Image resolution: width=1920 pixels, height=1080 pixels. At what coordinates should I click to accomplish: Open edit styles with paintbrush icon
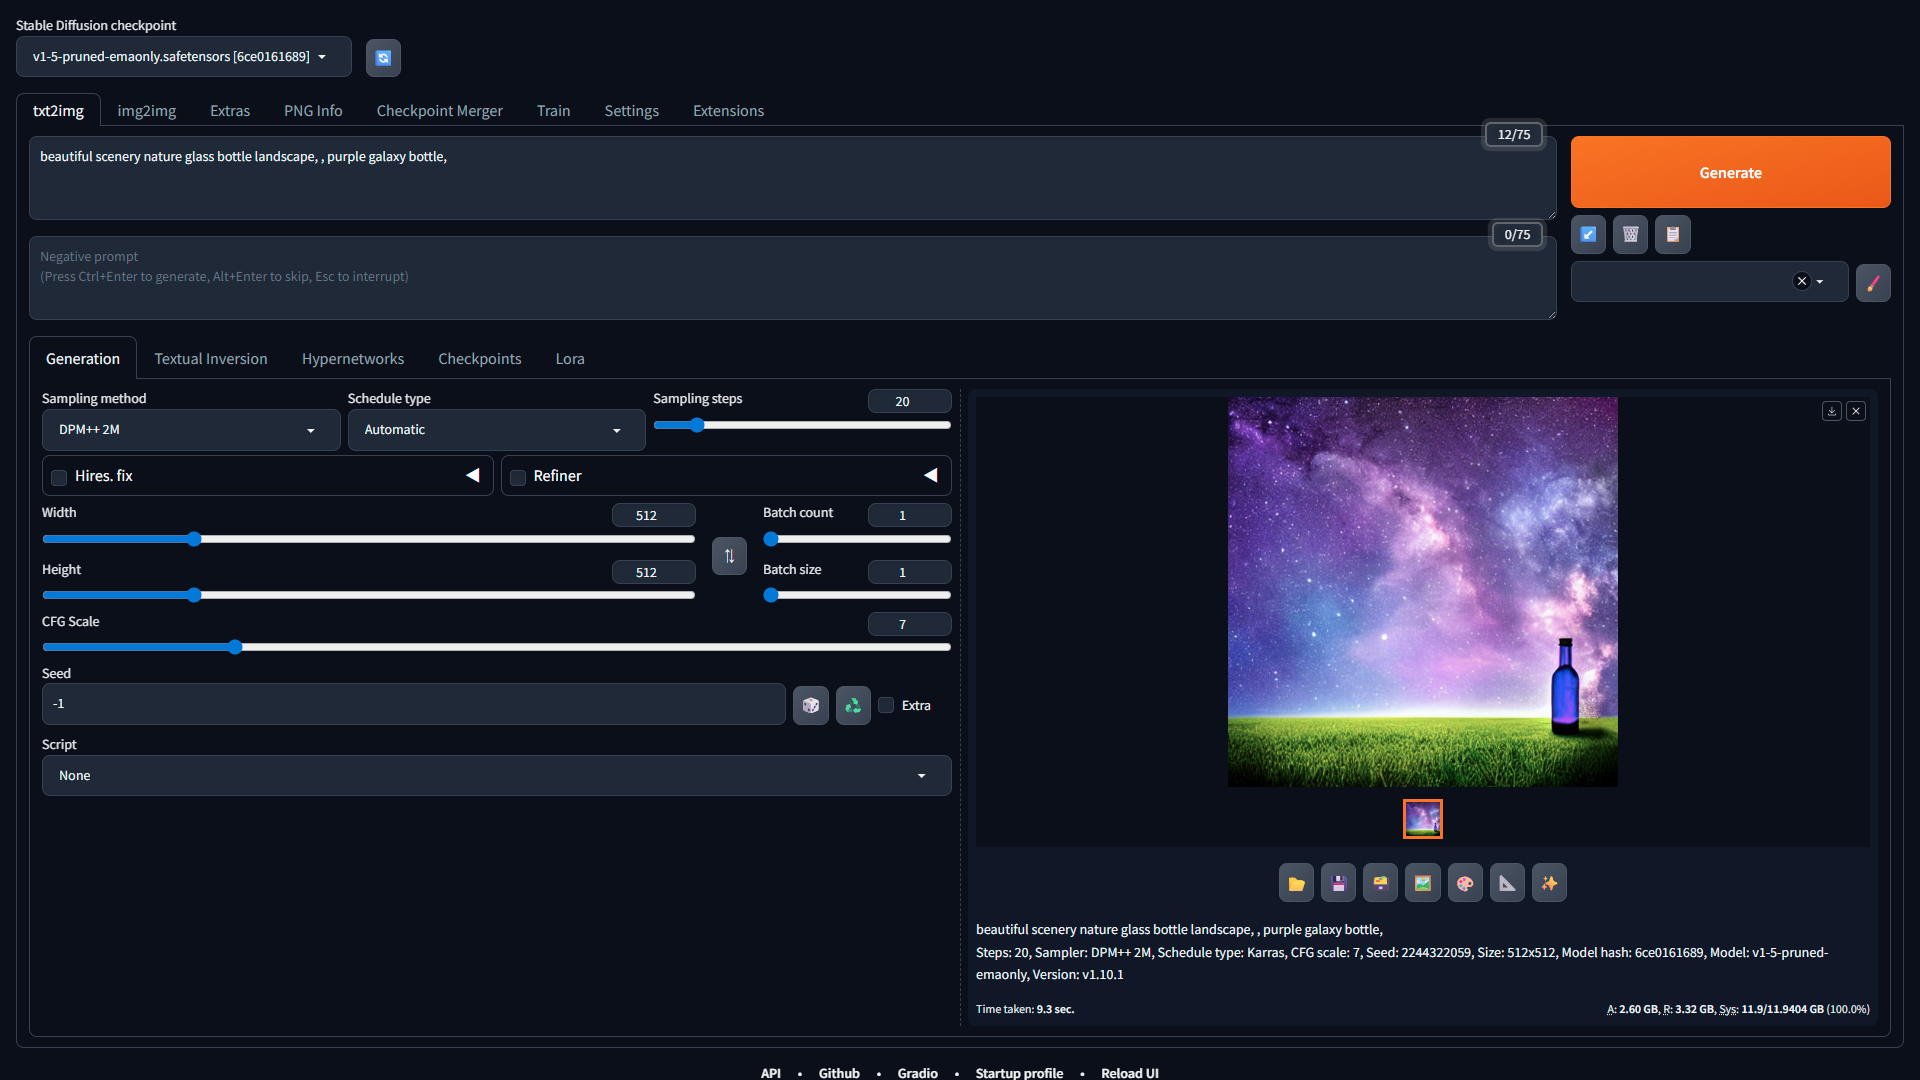pyautogui.click(x=1873, y=282)
